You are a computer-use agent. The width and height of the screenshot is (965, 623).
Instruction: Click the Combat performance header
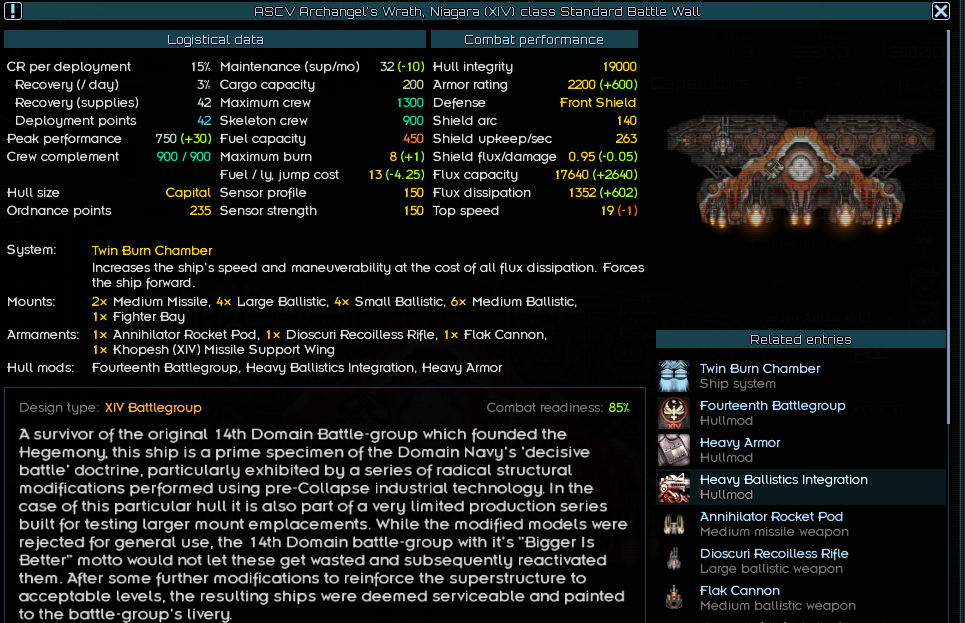pos(534,39)
